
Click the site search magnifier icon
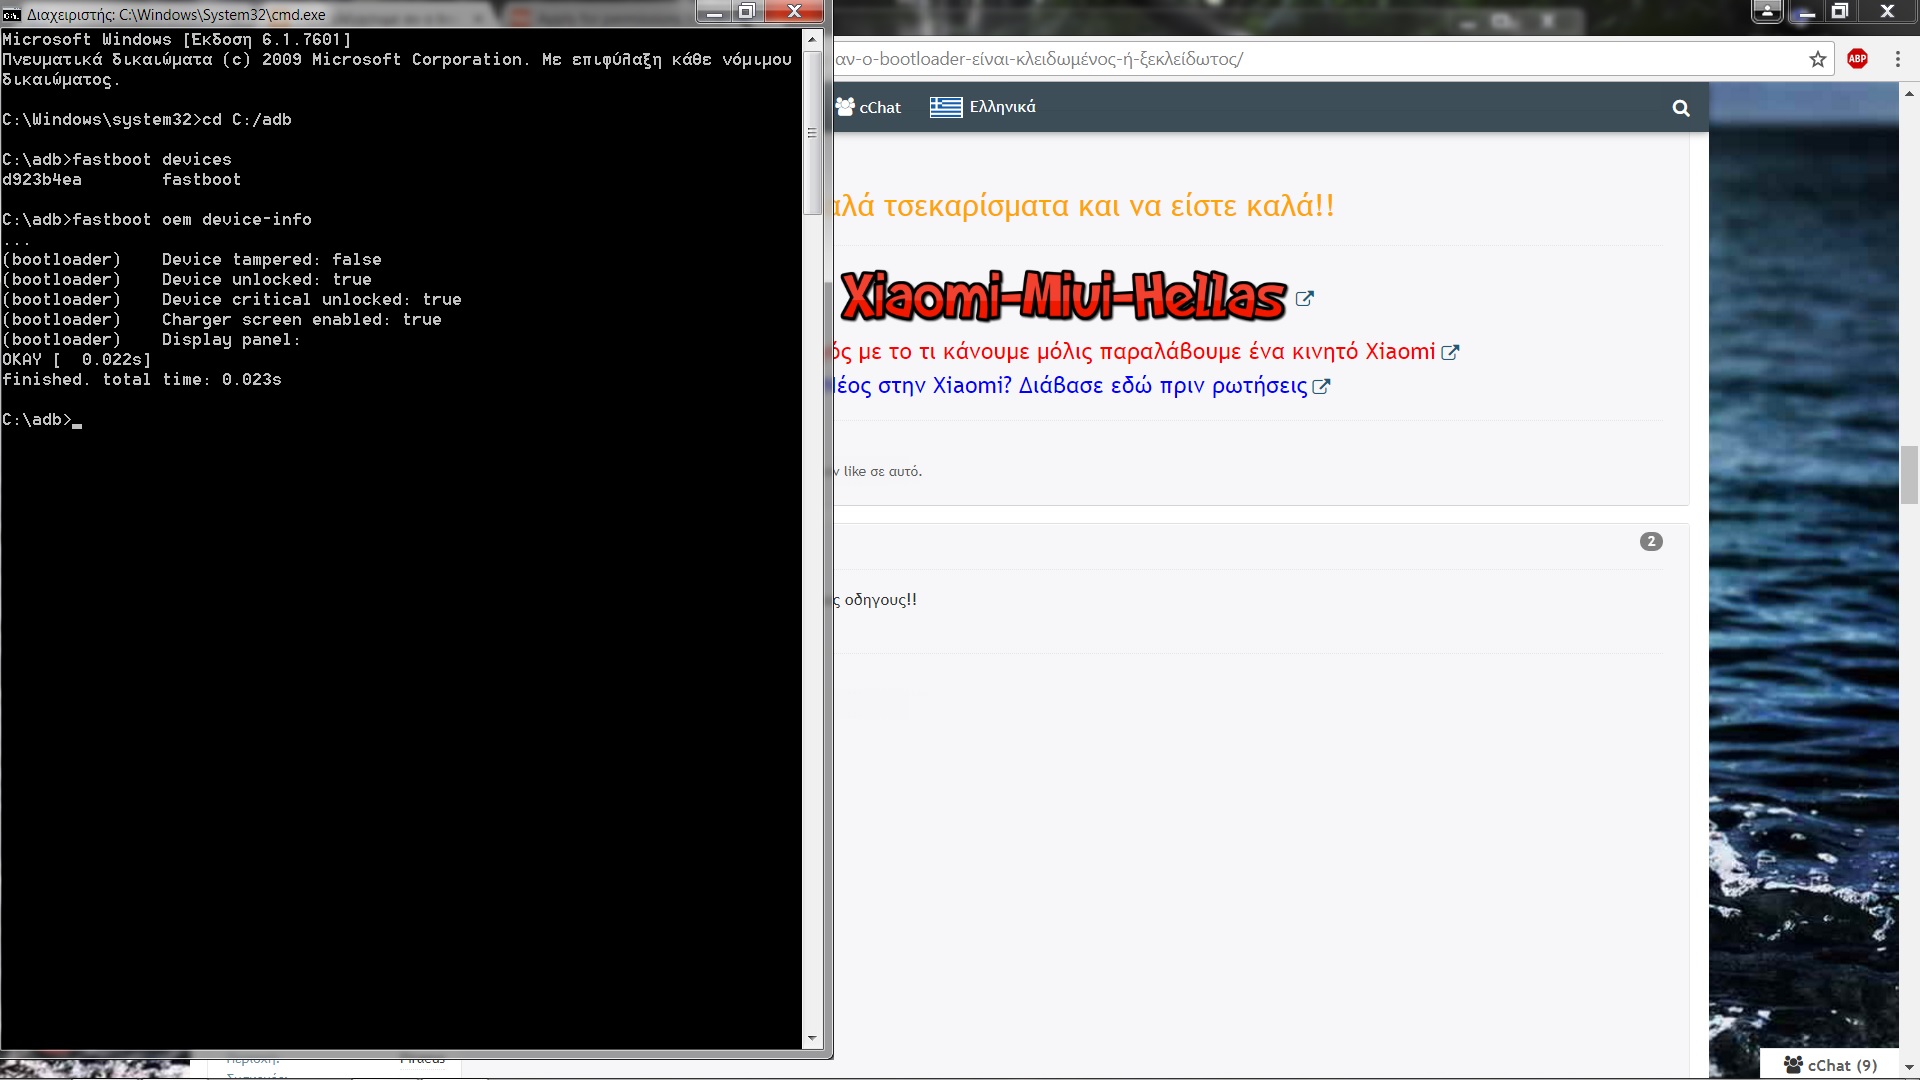1681,108
